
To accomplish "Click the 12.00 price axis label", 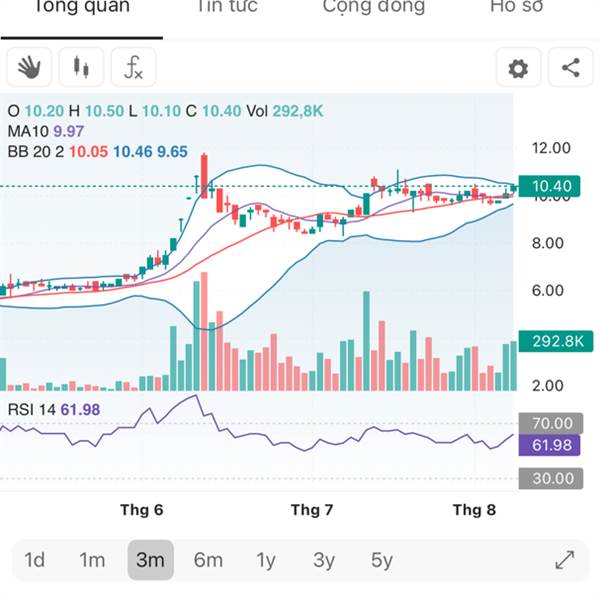I will [x=551, y=148].
